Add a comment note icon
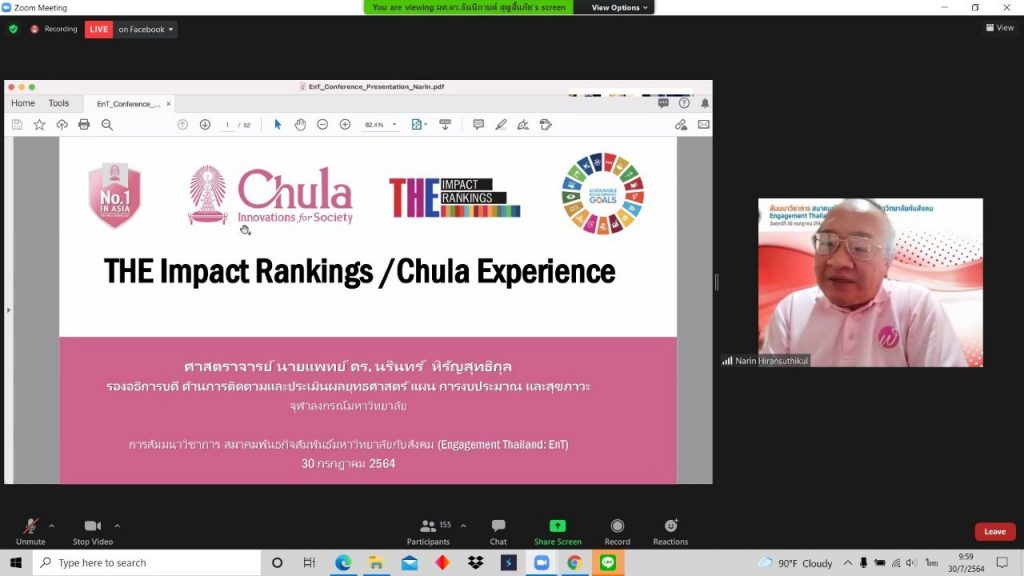Viewport: 1024px width, 576px height. (x=478, y=125)
